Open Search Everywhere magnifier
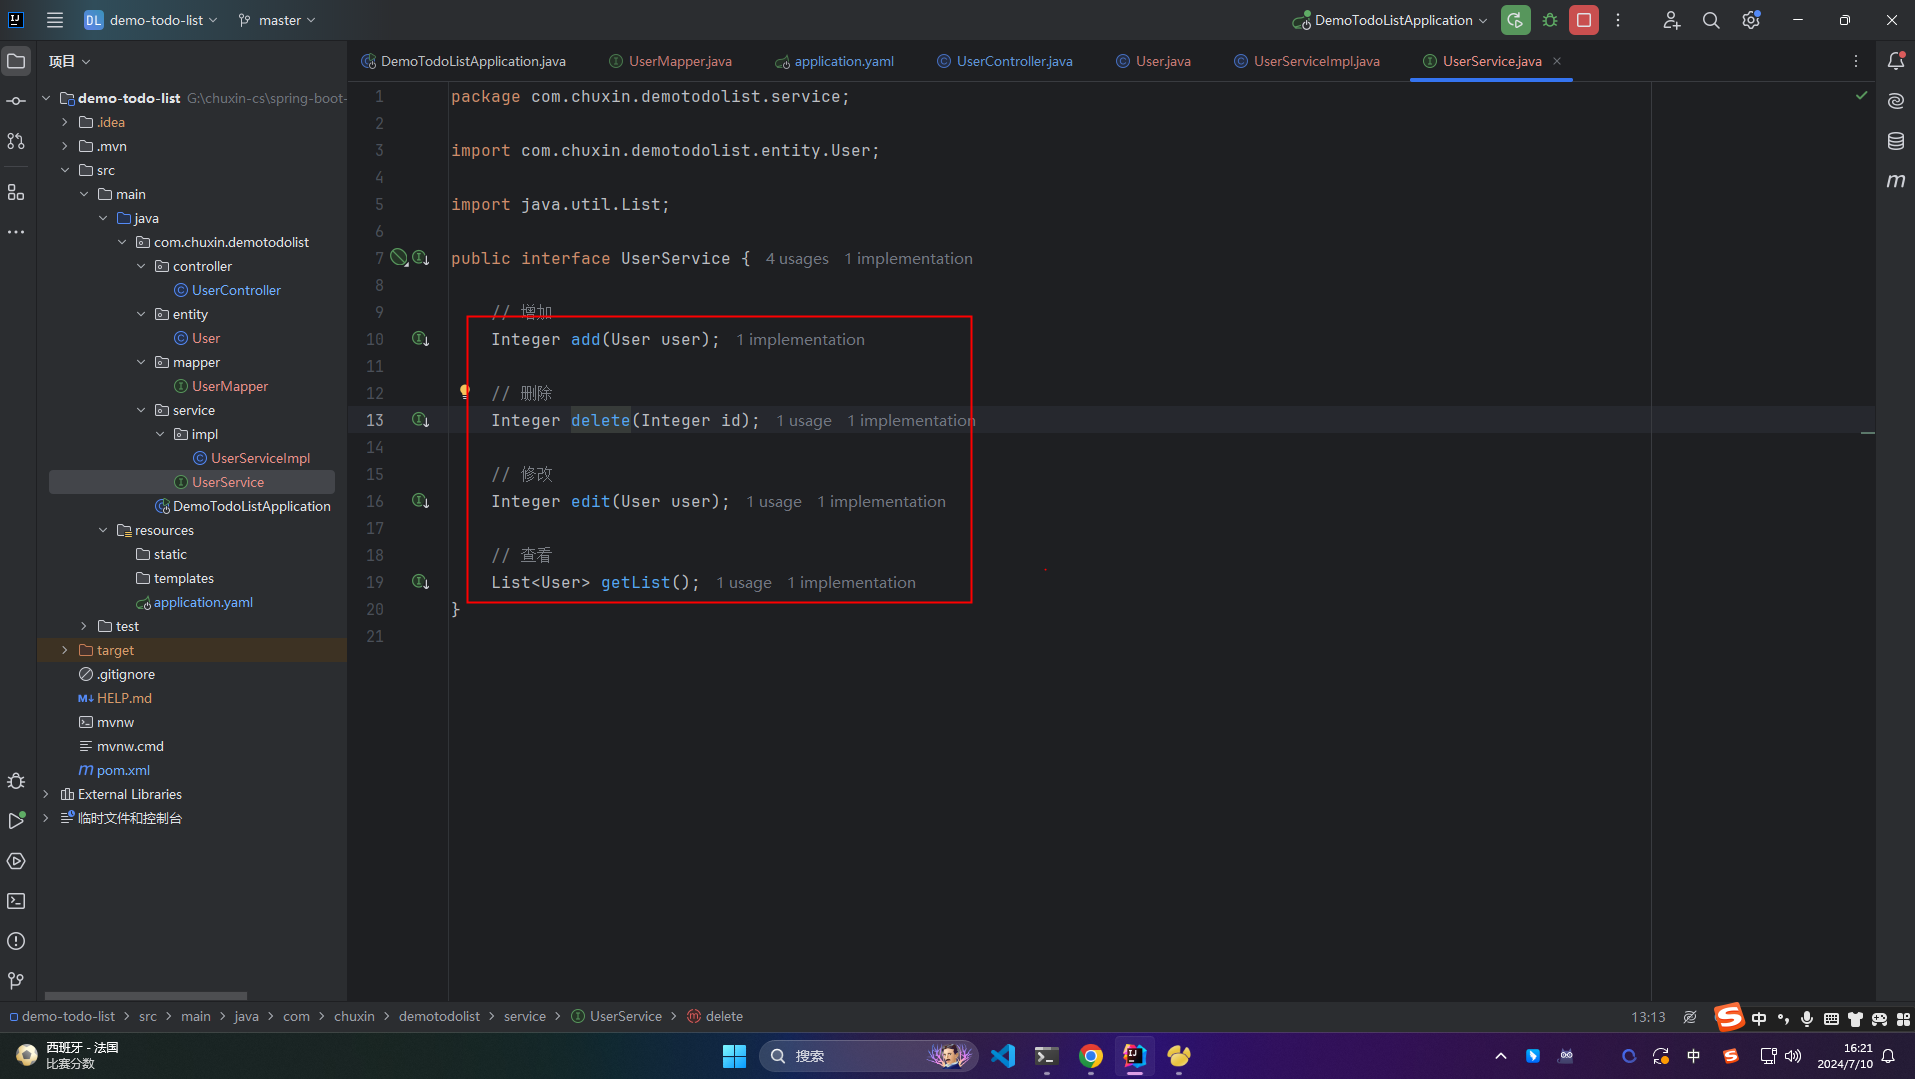This screenshot has width=1915, height=1079. [x=1711, y=20]
